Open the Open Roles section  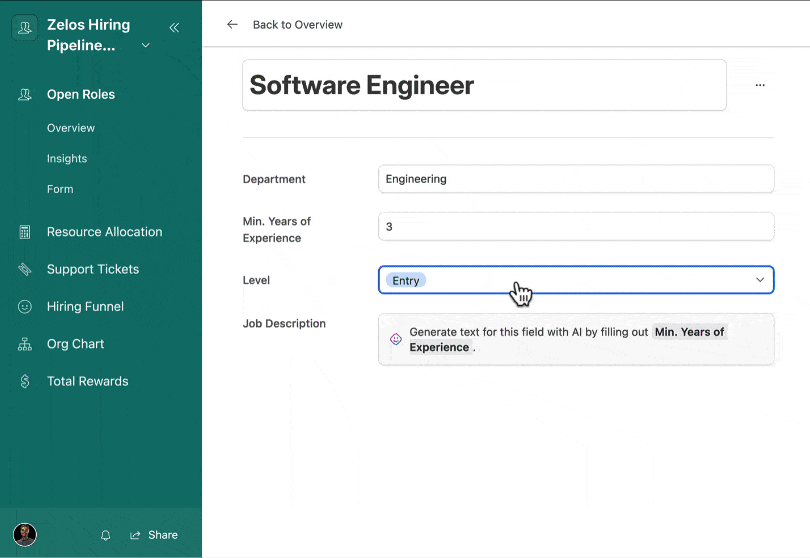pyautogui.click(x=81, y=95)
